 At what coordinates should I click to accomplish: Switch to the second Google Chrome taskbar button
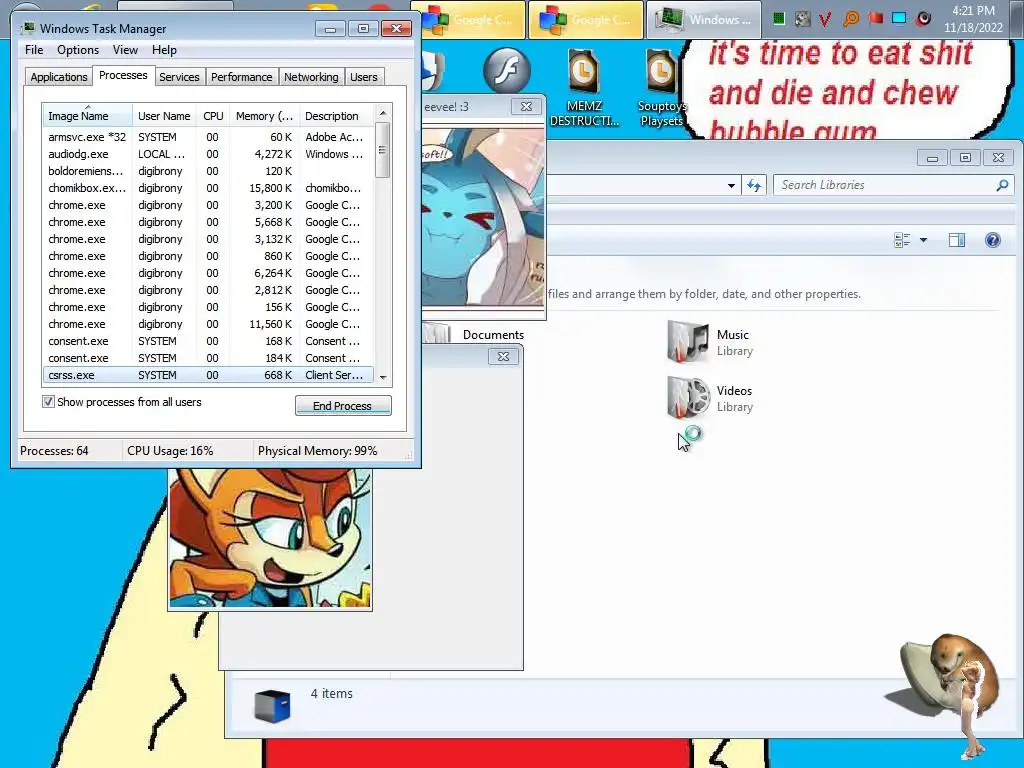tap(585, 20)
